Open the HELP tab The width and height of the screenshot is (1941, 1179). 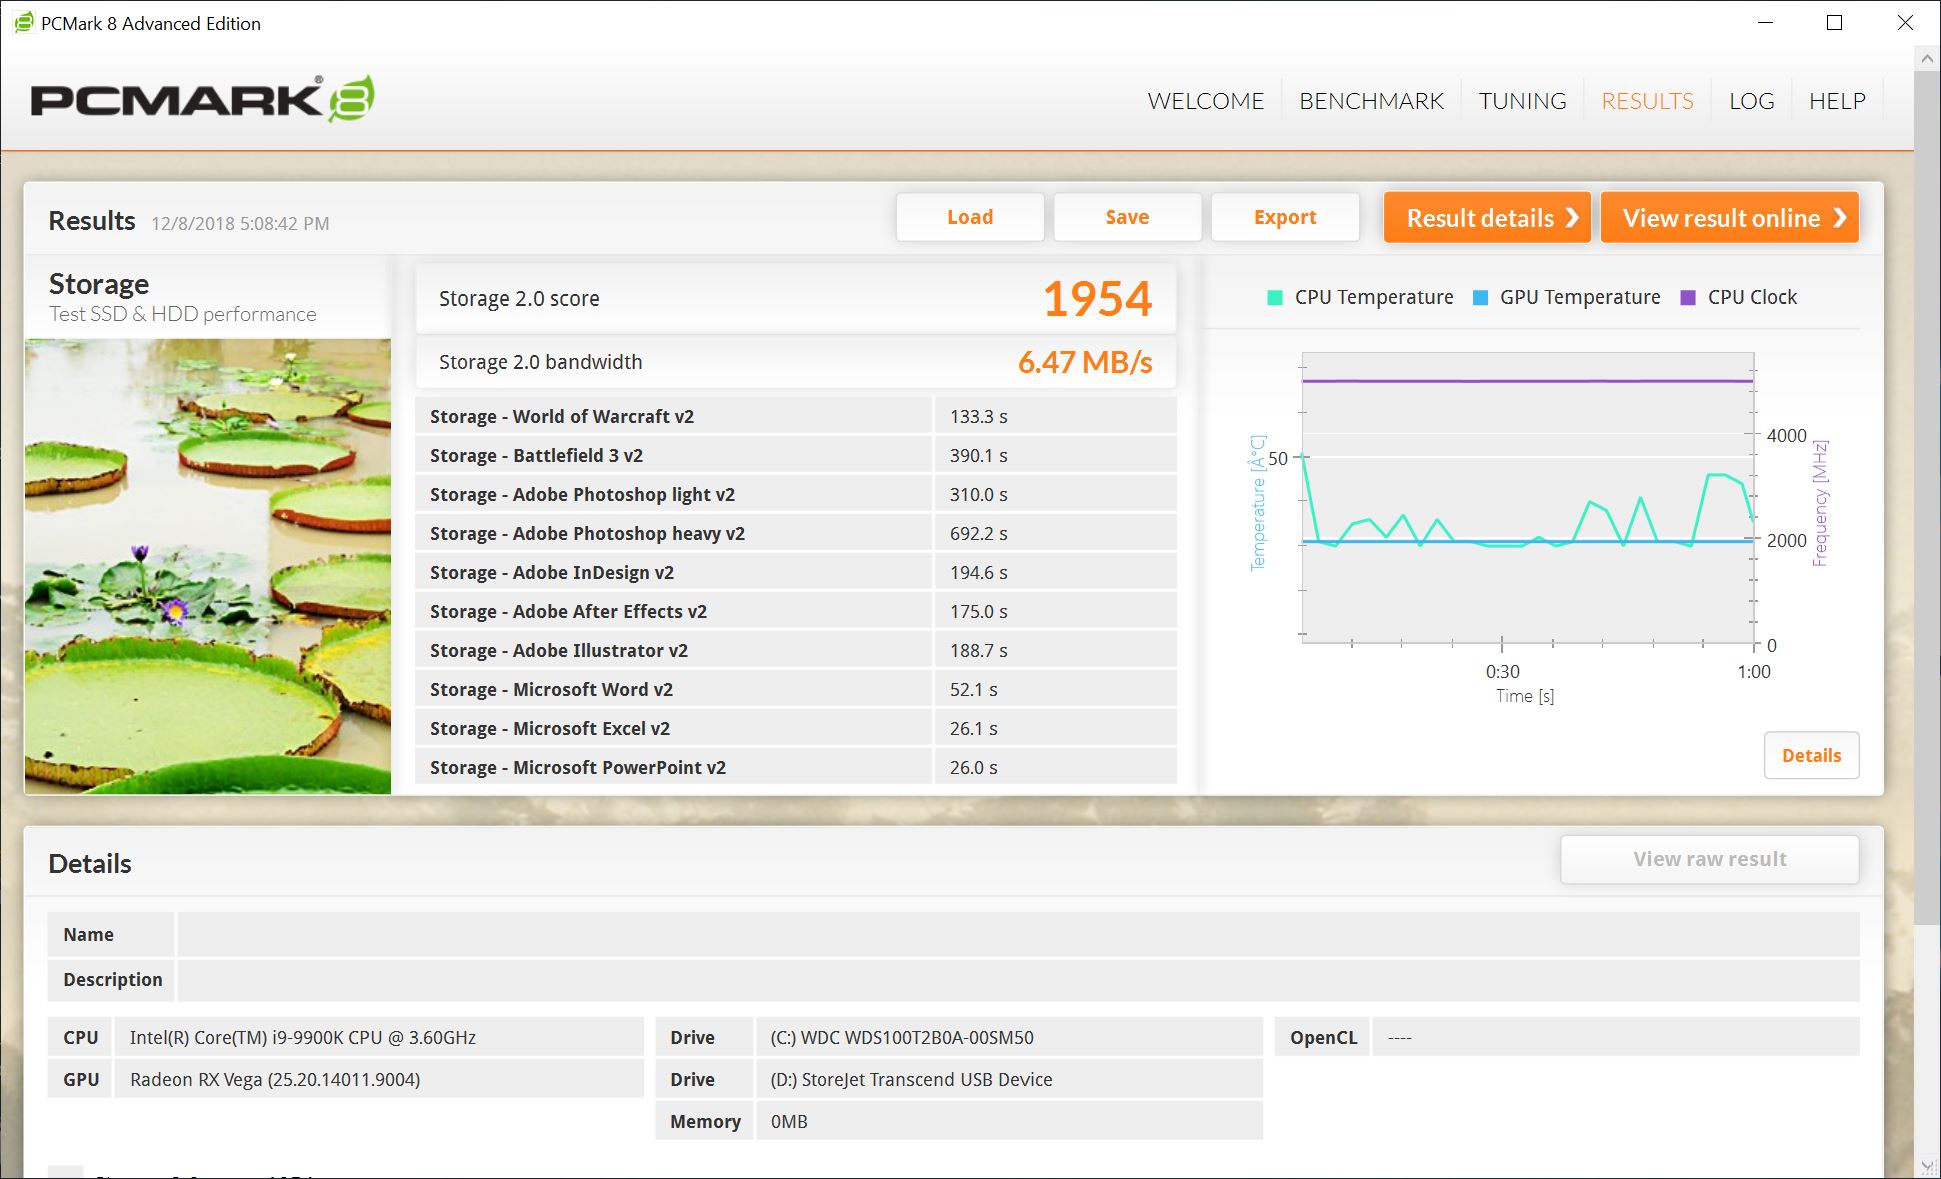click(1837, 101)
